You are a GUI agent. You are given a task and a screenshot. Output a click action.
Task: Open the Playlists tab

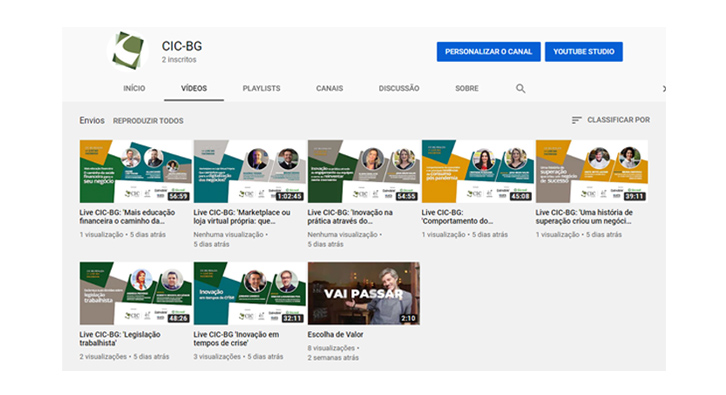pyautogui.click(x=262, y=88)
